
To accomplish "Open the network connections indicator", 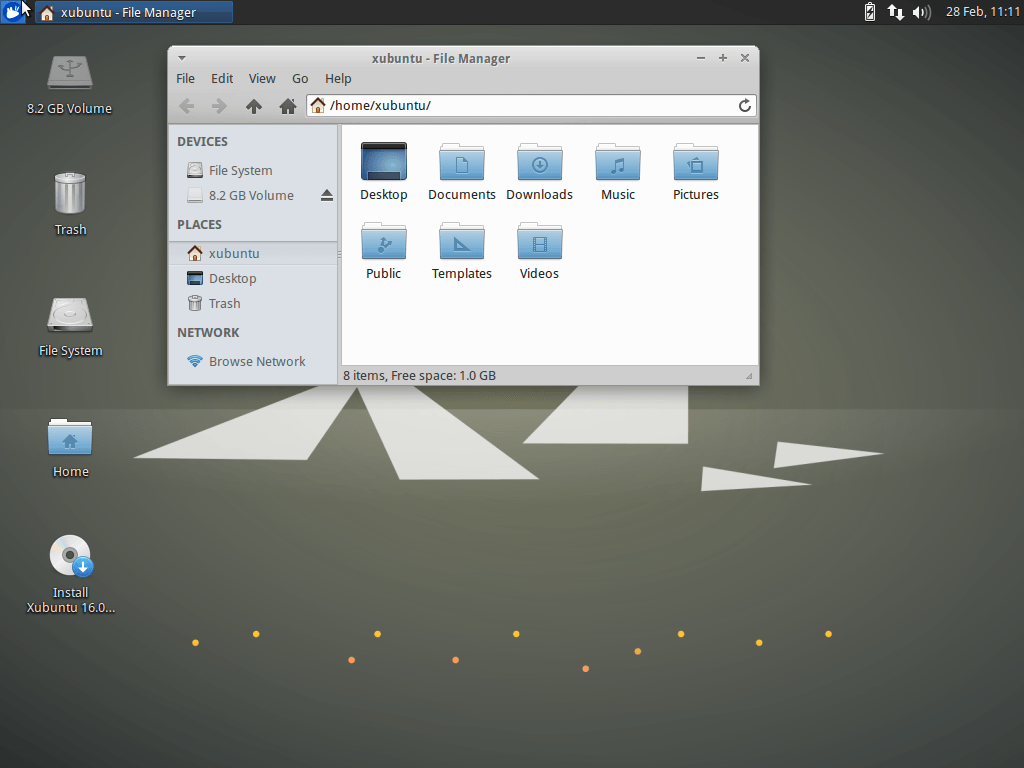I will 895,12.
